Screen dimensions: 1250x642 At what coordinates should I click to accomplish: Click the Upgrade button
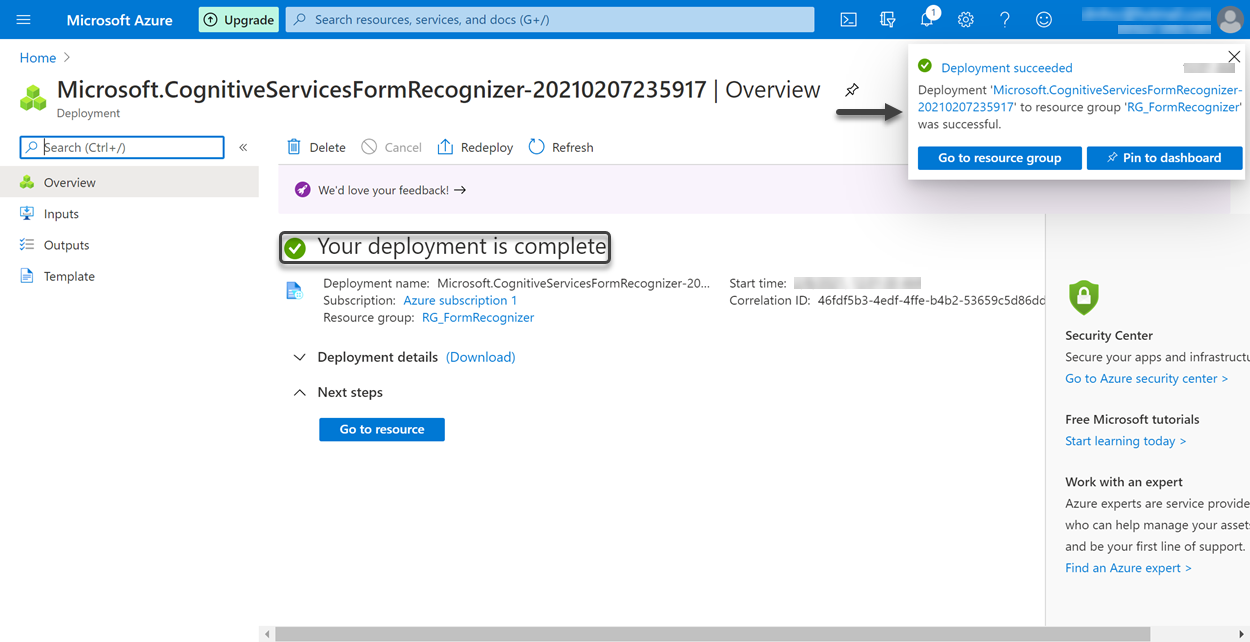coord(239,20)
